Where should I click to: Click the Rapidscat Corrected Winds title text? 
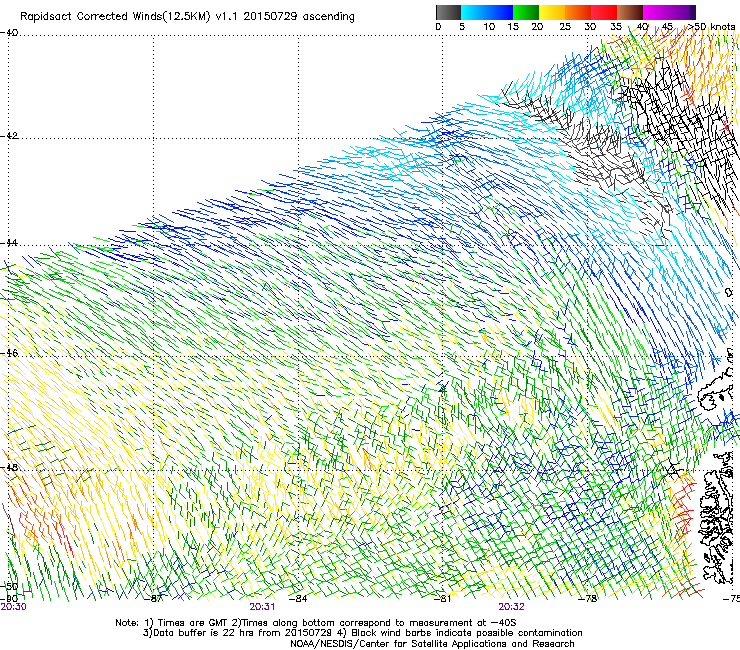[187, 16]
